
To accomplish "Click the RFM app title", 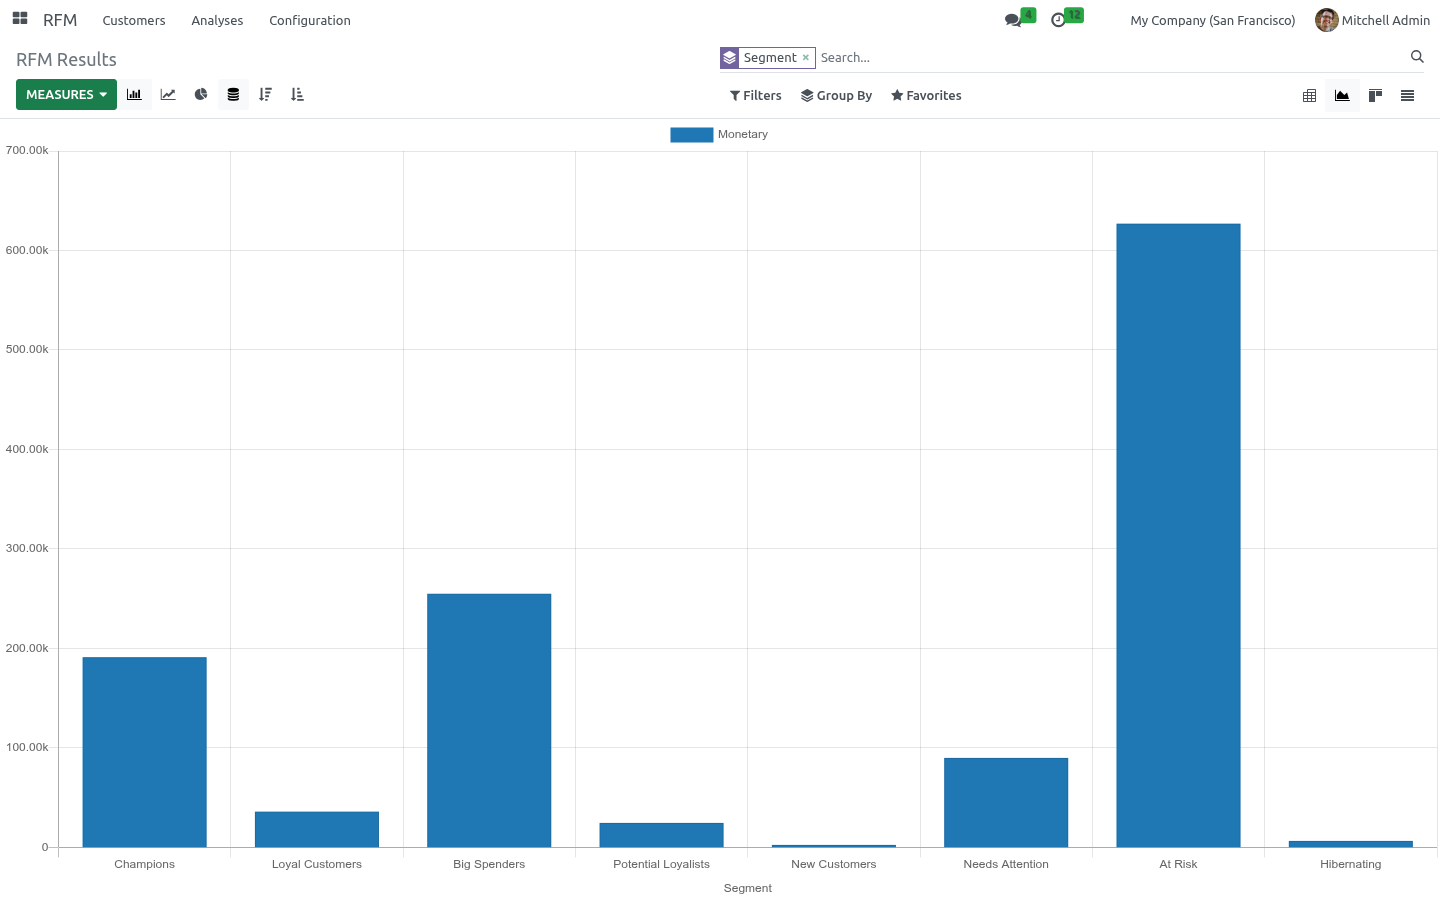I will pos(60,20).
